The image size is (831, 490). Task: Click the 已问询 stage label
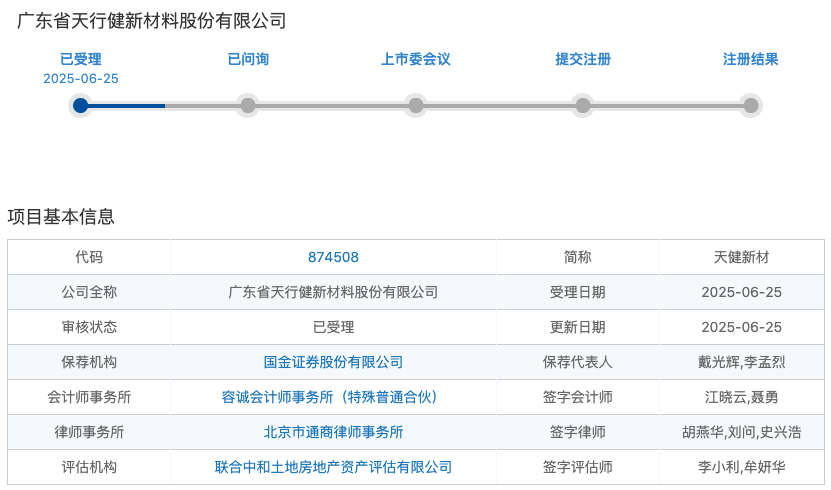pyautogui.click(x=248, y=59)
